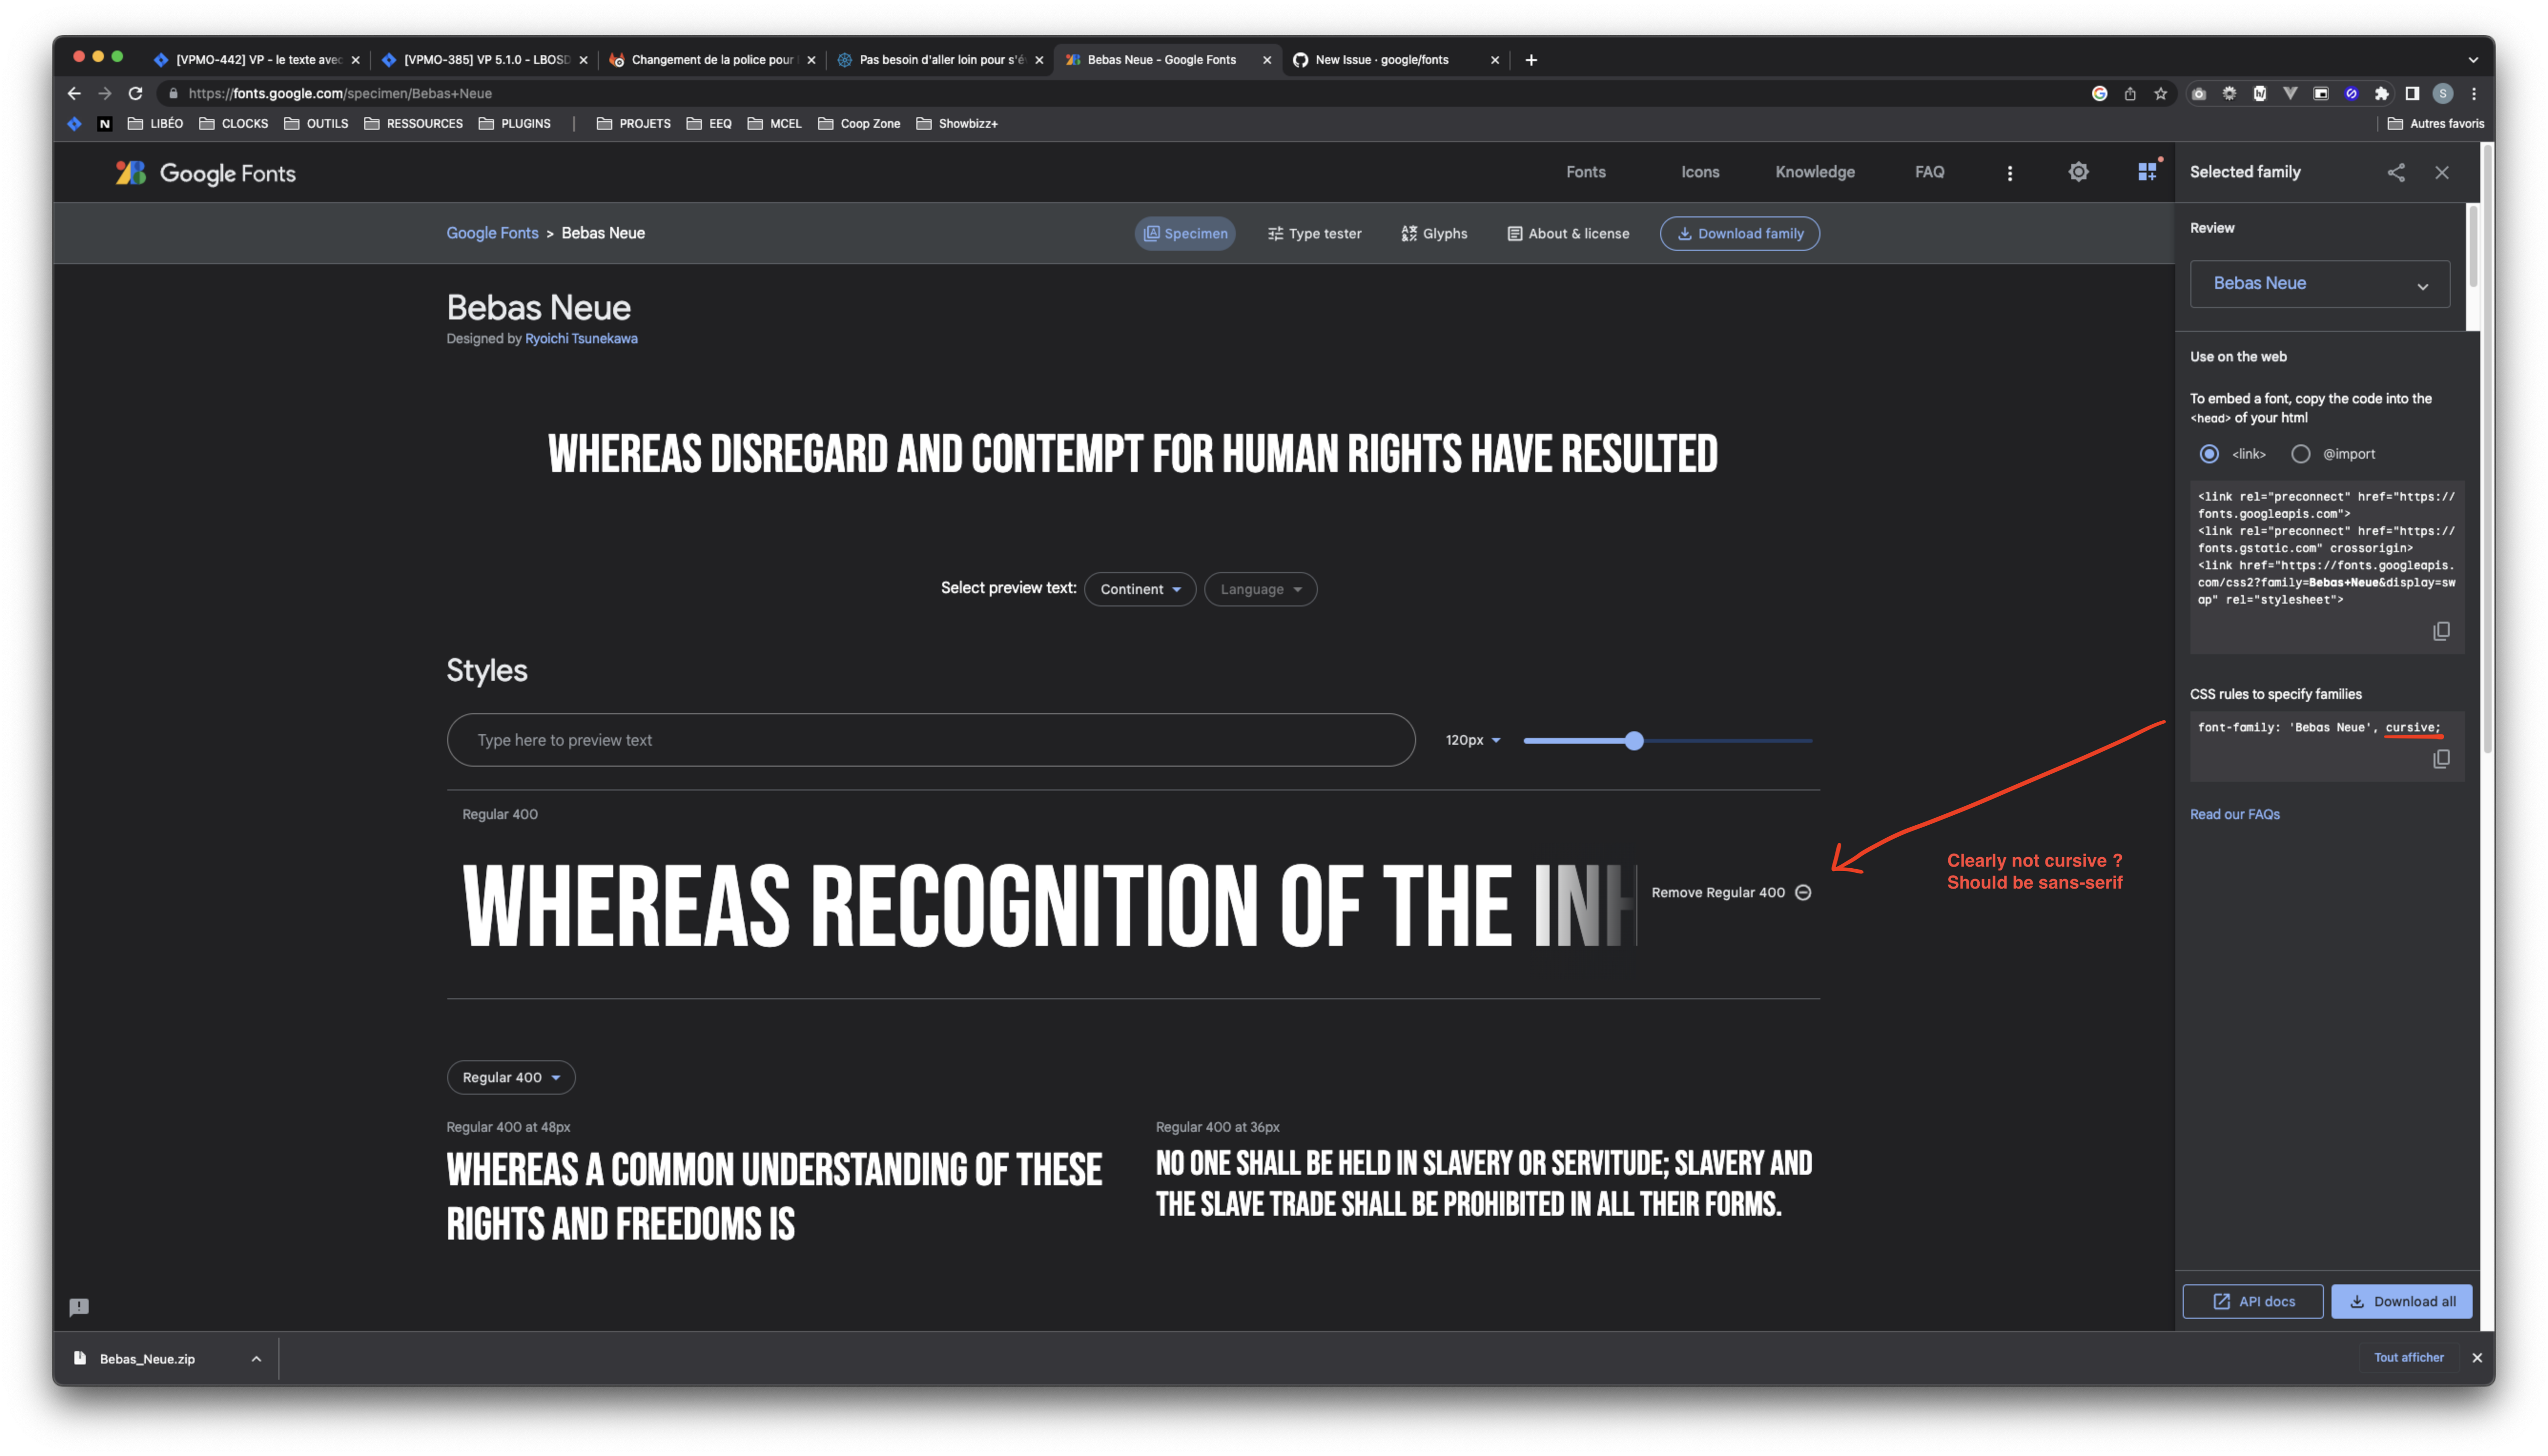Image resolution: width=2548 pixels, height=1456 pixels.
Task: Open the Knowledge nav item
Action: point(1814,172)
